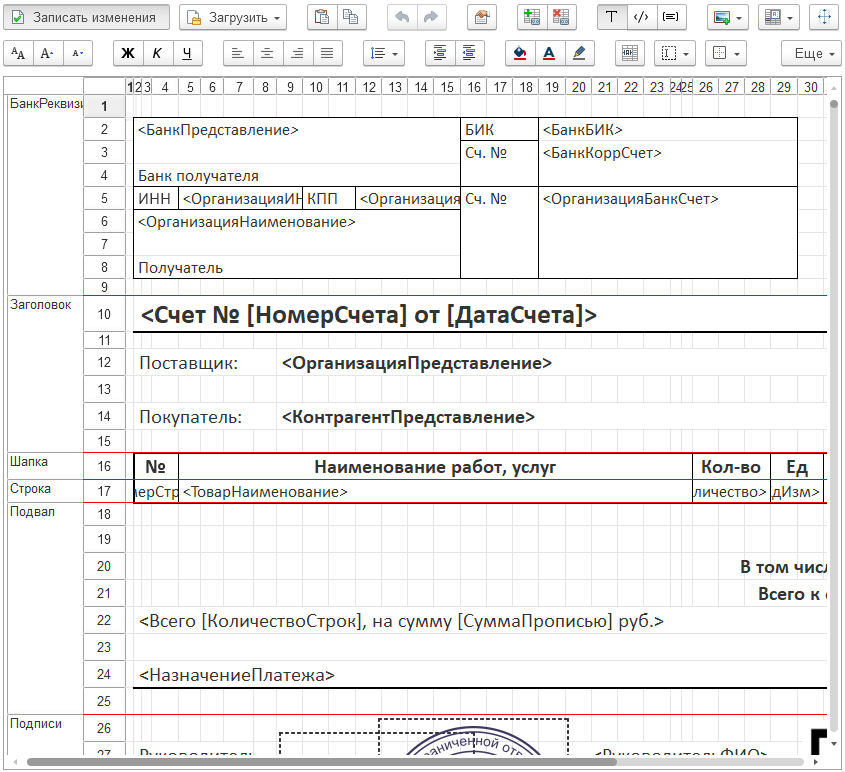
Task: Select row header 22
Action: tap(104, 621)
